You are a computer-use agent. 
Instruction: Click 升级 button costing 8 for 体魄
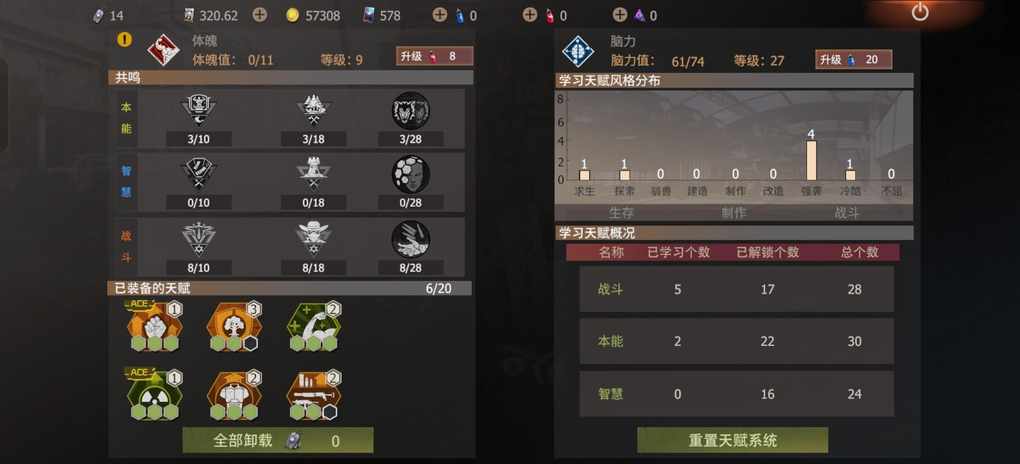pyautogui.click(x=435, y=57)
